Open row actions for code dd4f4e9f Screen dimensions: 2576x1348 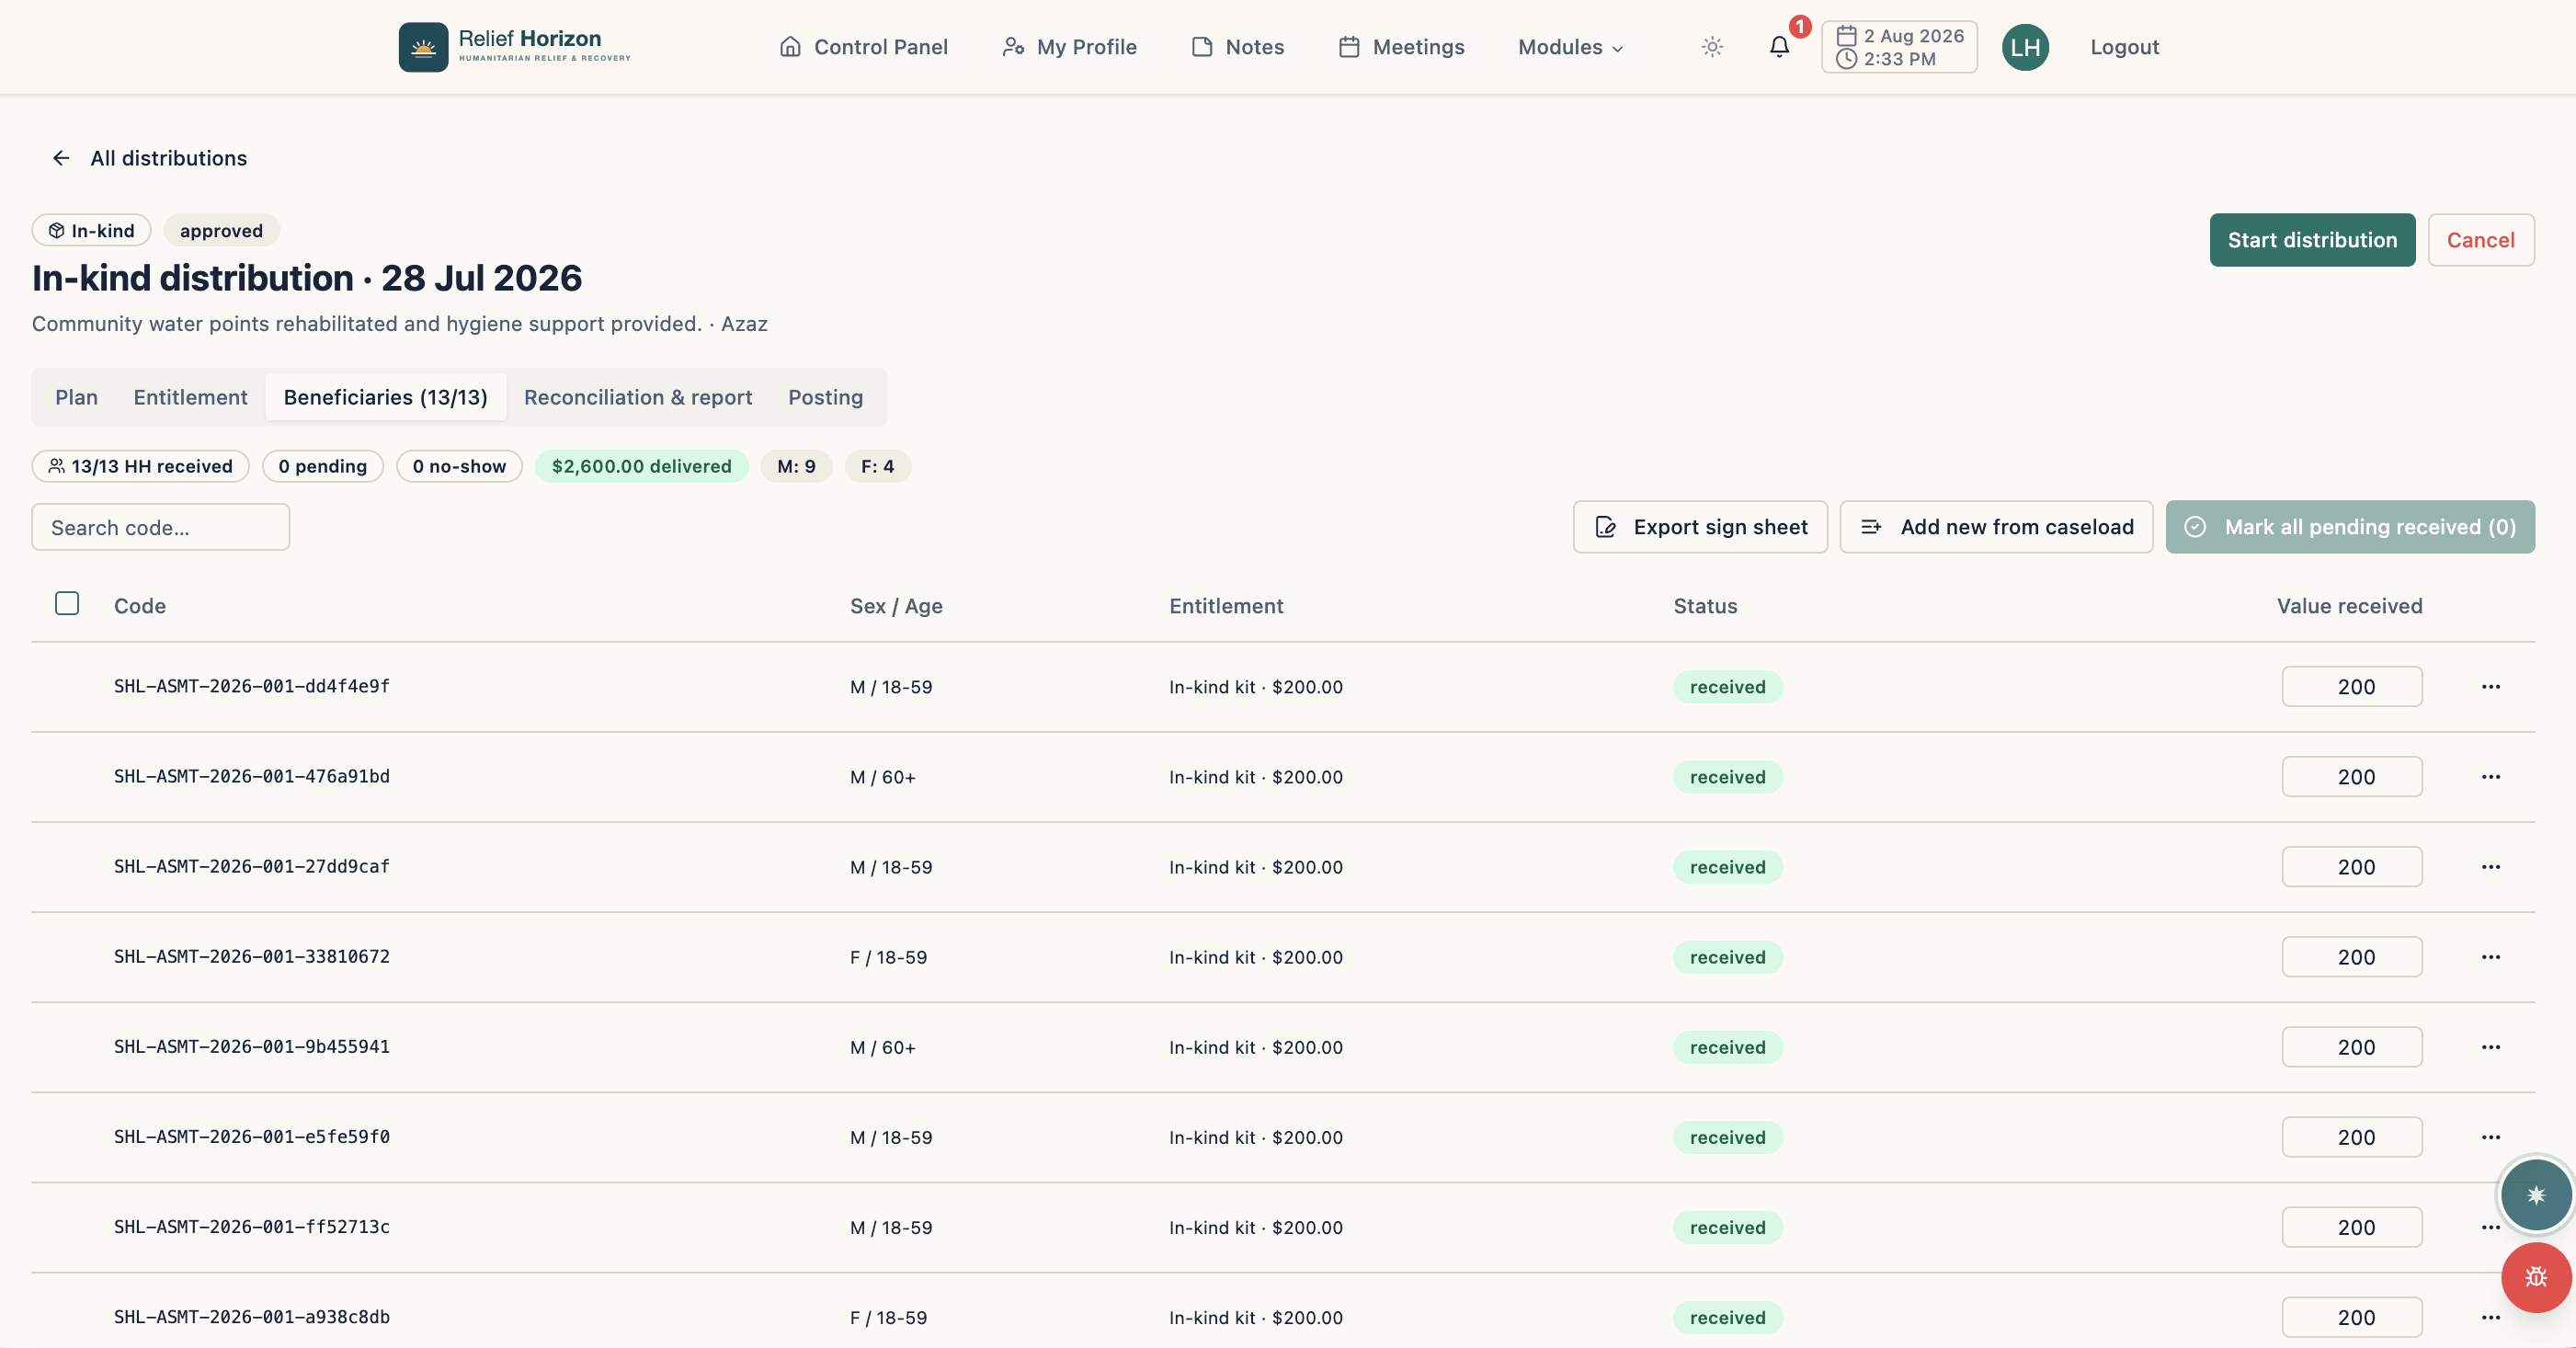[x=2490, y=687]
